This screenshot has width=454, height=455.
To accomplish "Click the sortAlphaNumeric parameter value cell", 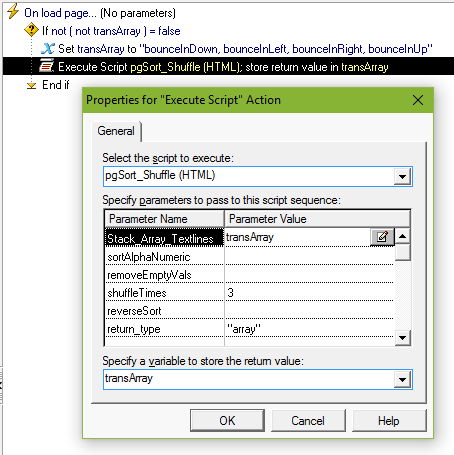I will click(x=309, y=257).
